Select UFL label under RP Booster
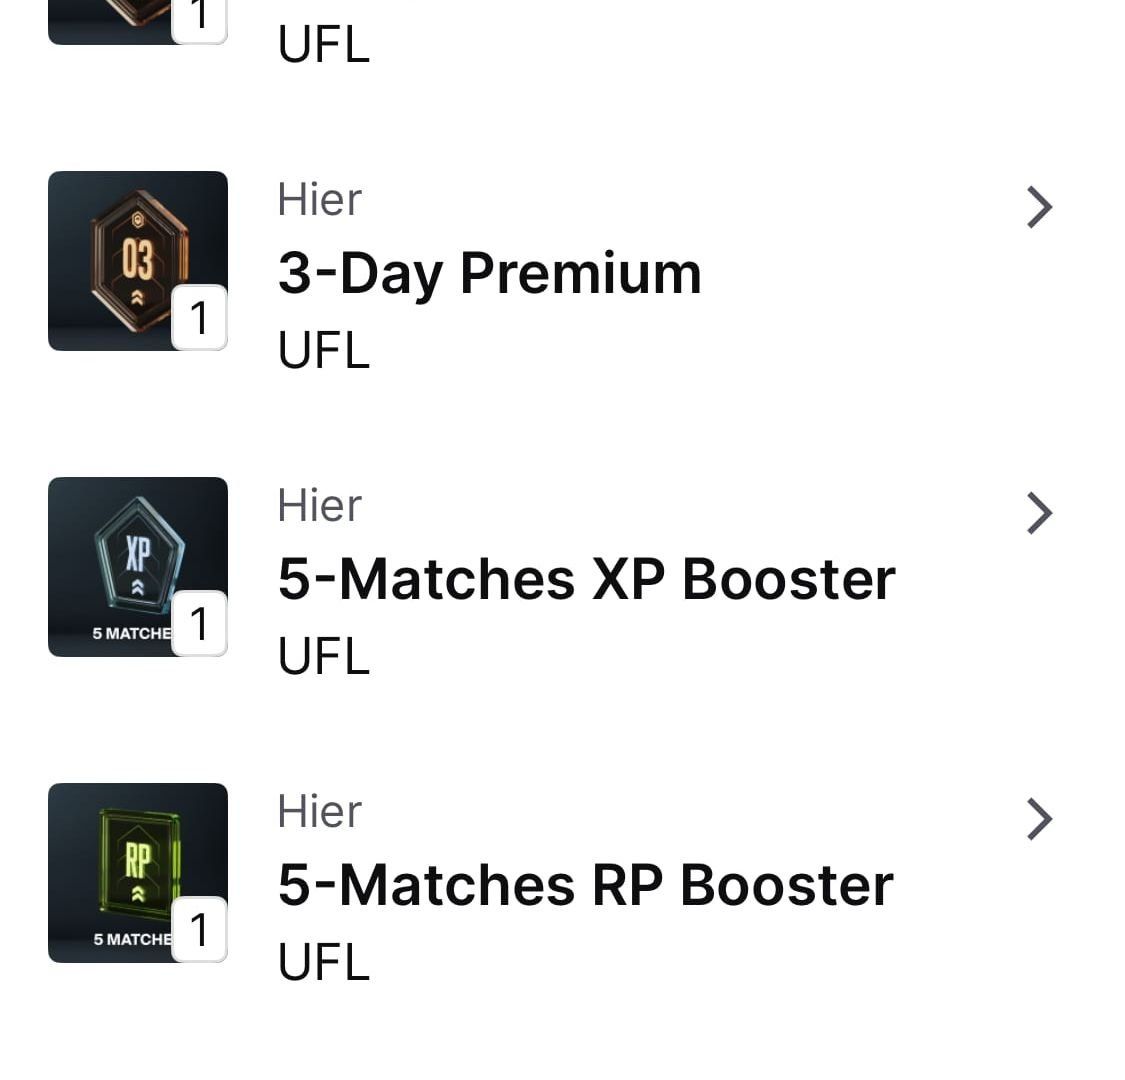This screenshot has height=1080, width=1125. [324, 962]
